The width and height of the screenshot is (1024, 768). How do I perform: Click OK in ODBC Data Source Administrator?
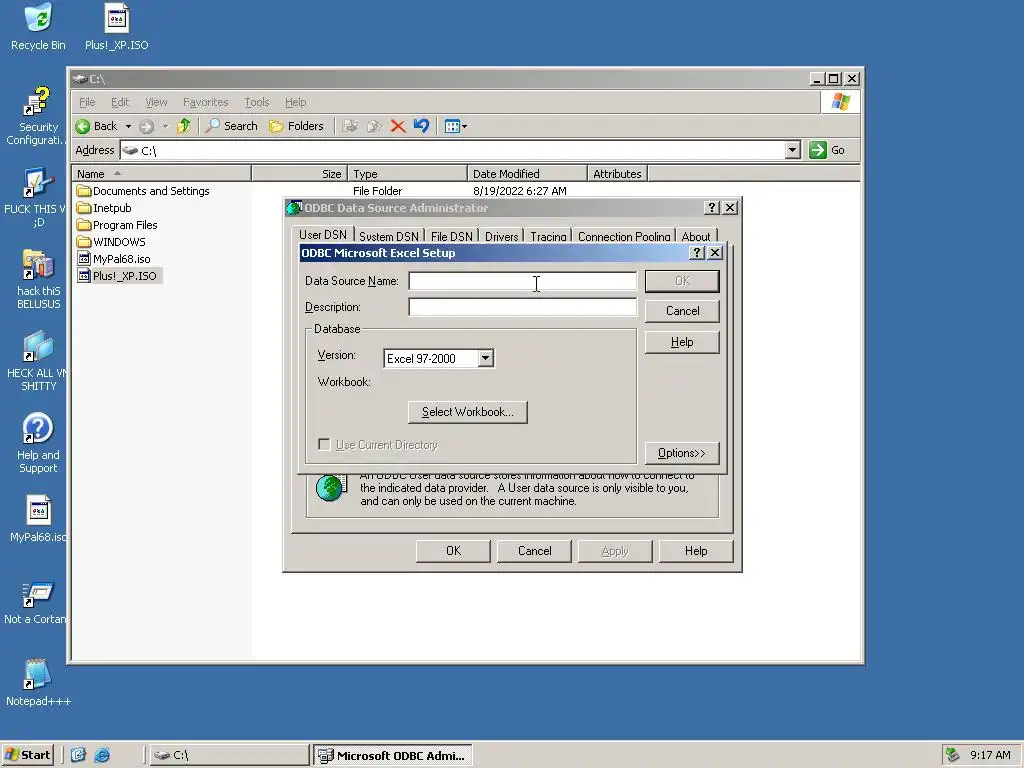pos(453,551)
